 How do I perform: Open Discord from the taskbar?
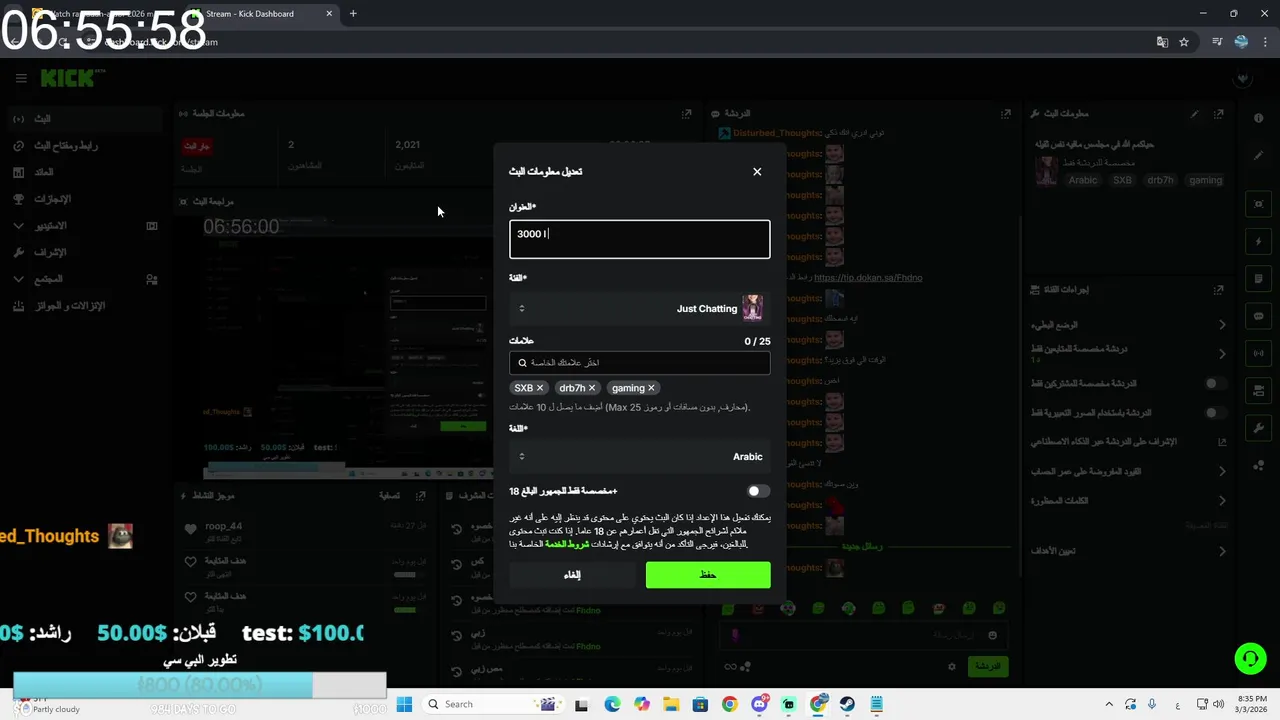[x=759, y=704]
